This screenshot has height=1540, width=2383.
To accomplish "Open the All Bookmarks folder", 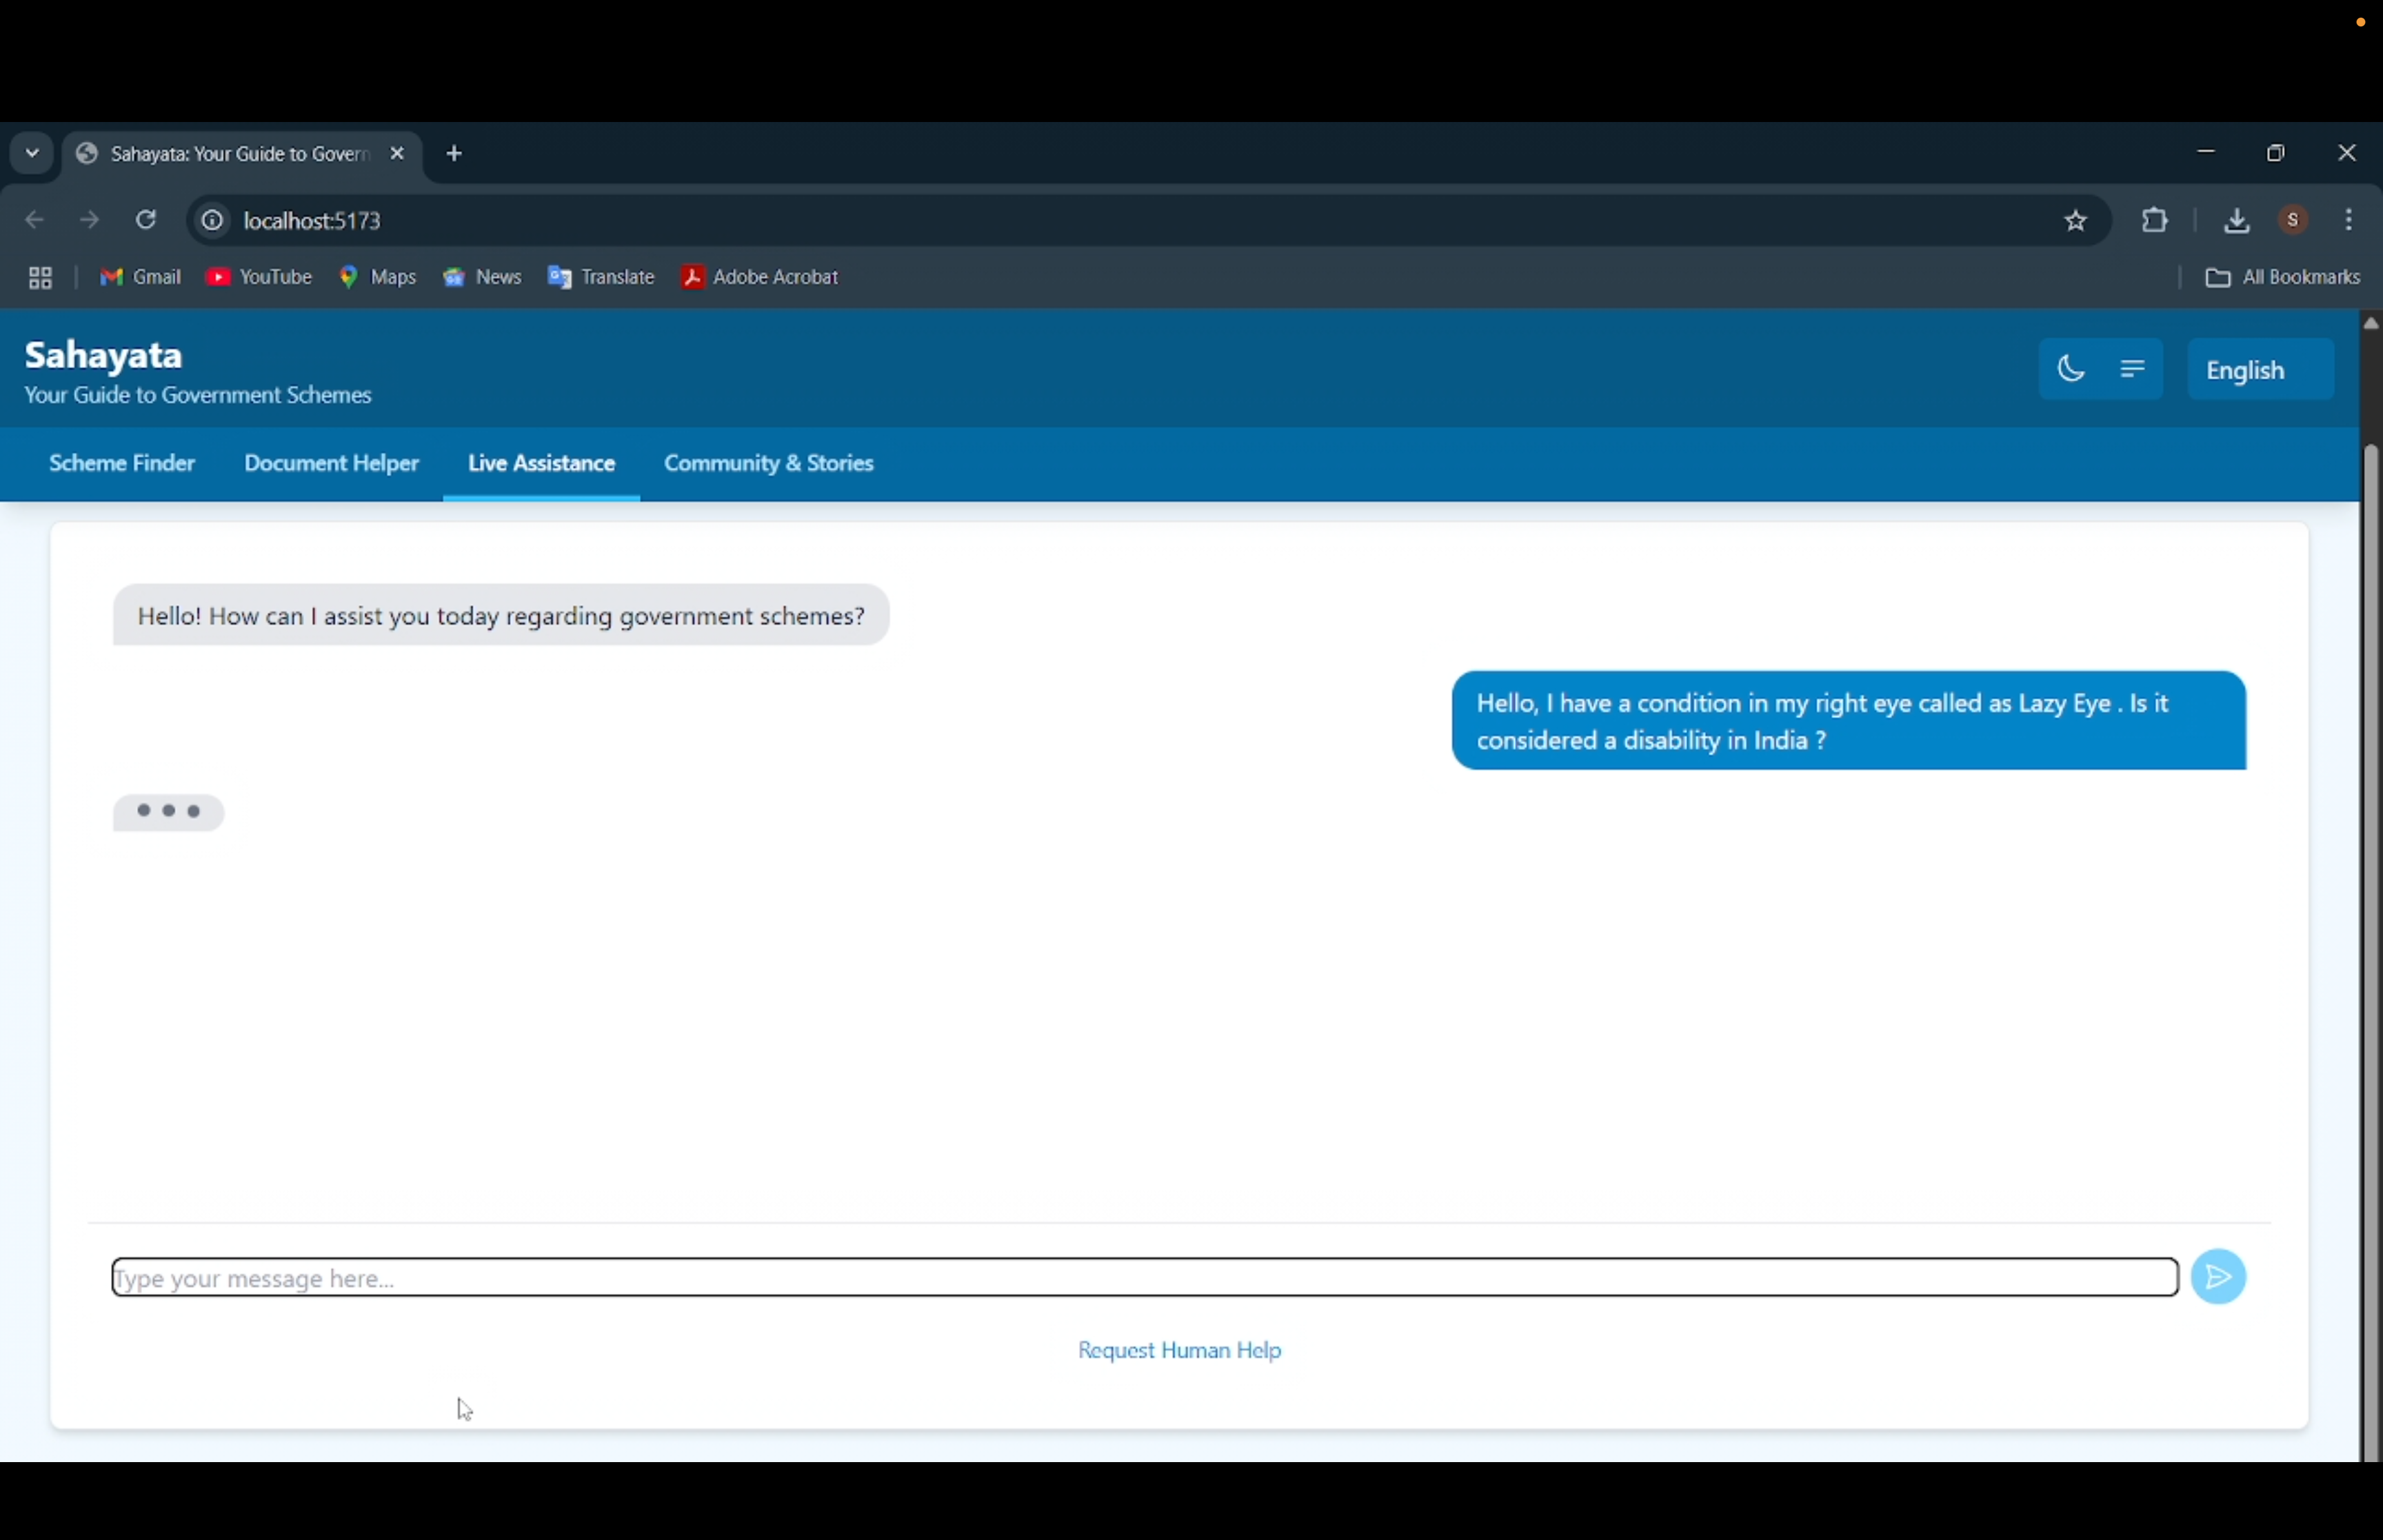I will (2282, 278).
